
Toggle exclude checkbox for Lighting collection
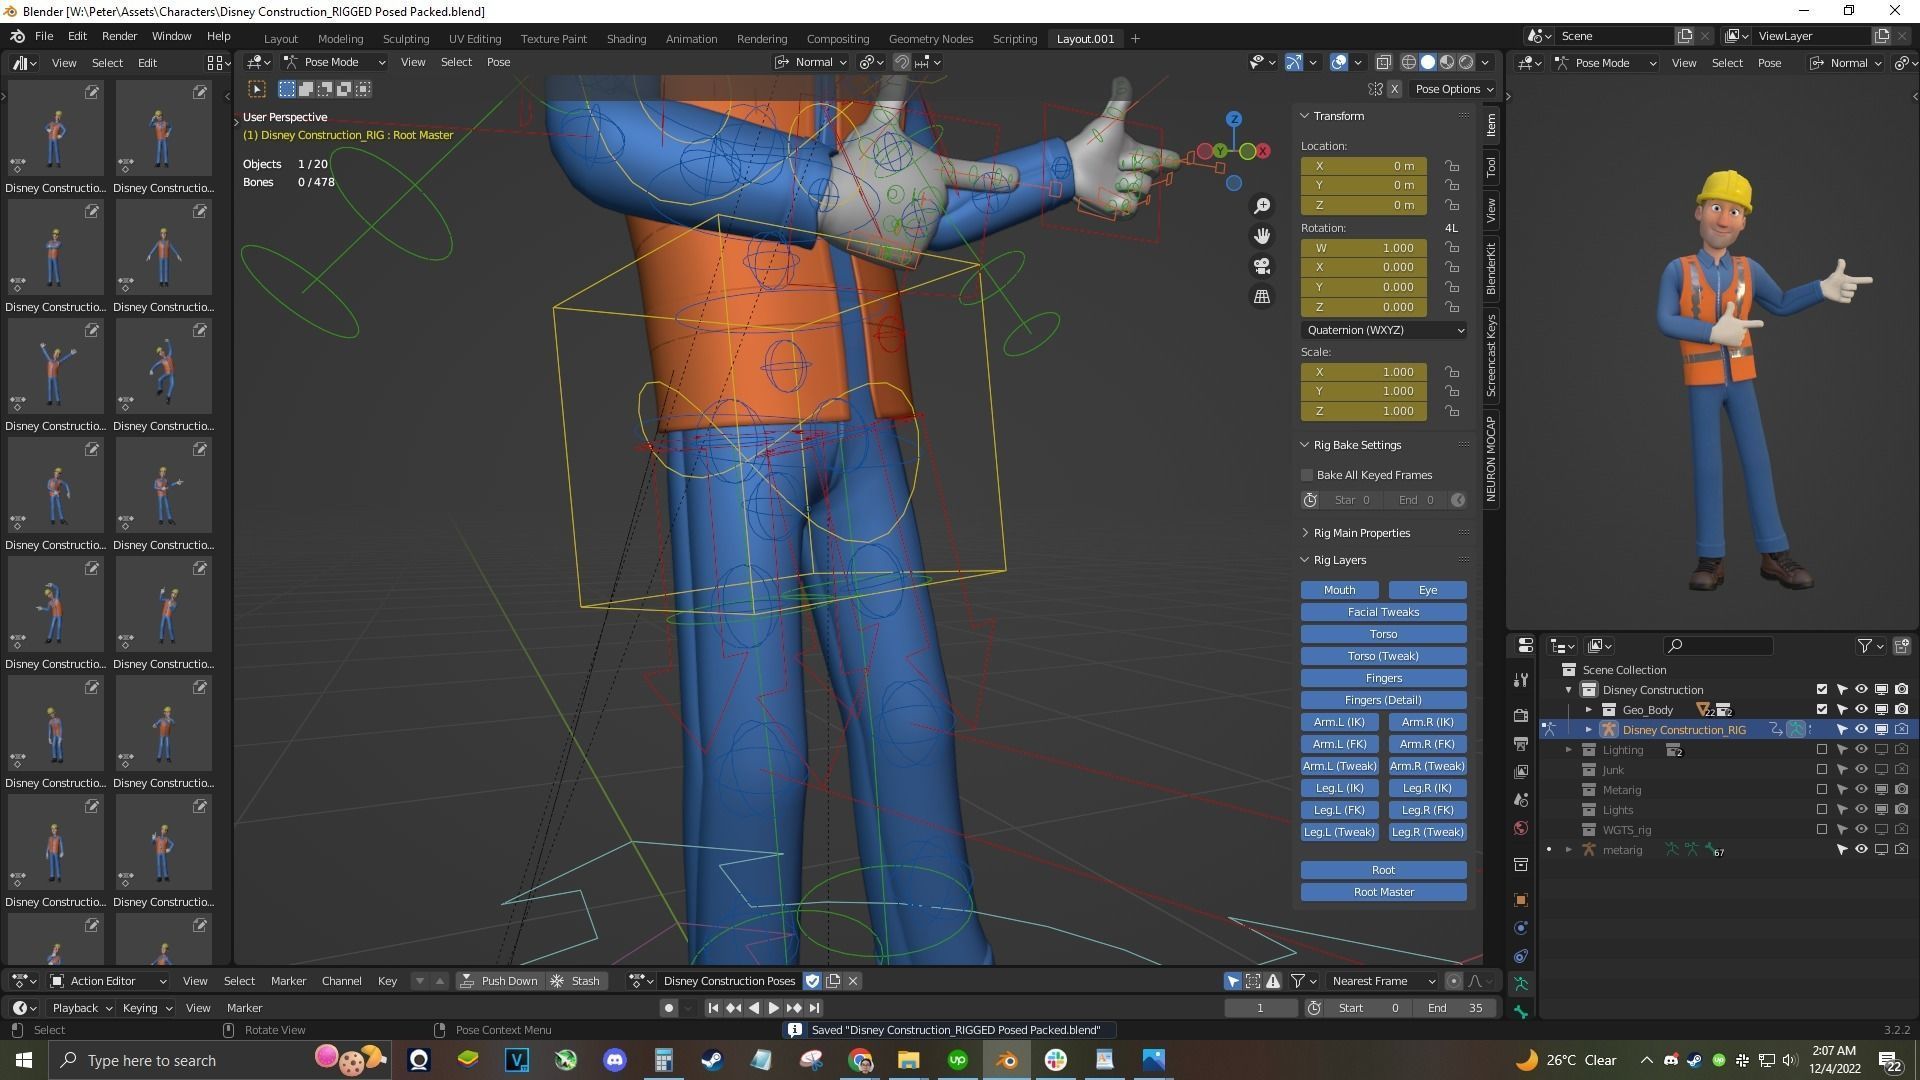coord(1821,750)
